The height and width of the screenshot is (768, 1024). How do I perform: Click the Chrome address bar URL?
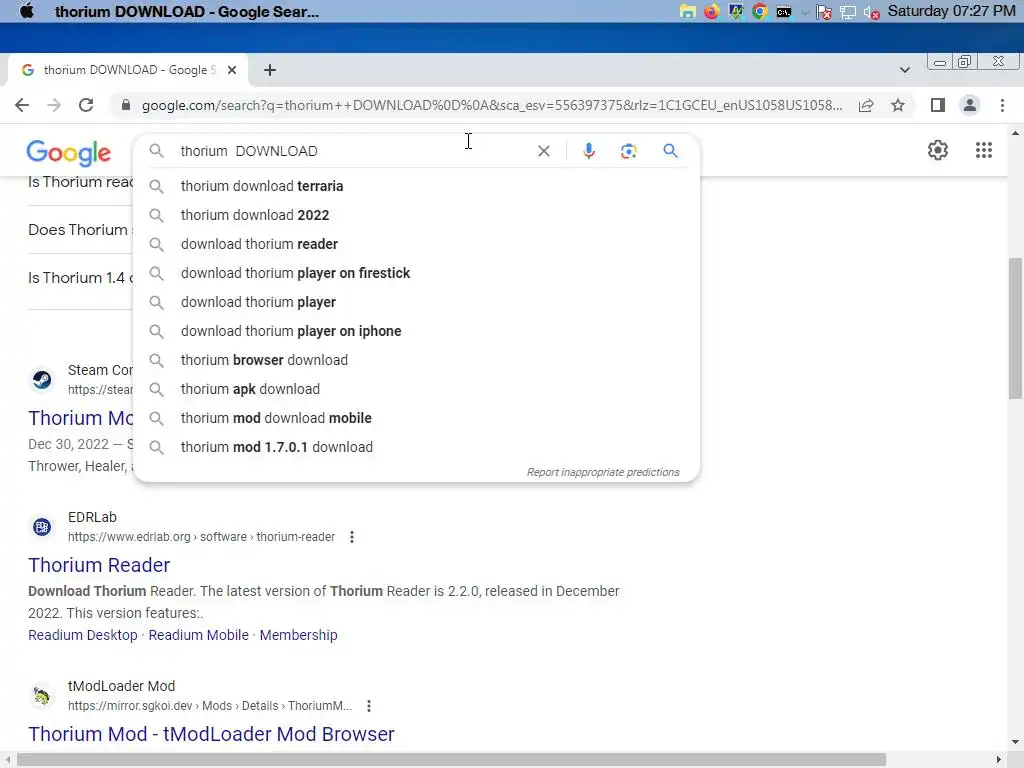coord(492,105)
